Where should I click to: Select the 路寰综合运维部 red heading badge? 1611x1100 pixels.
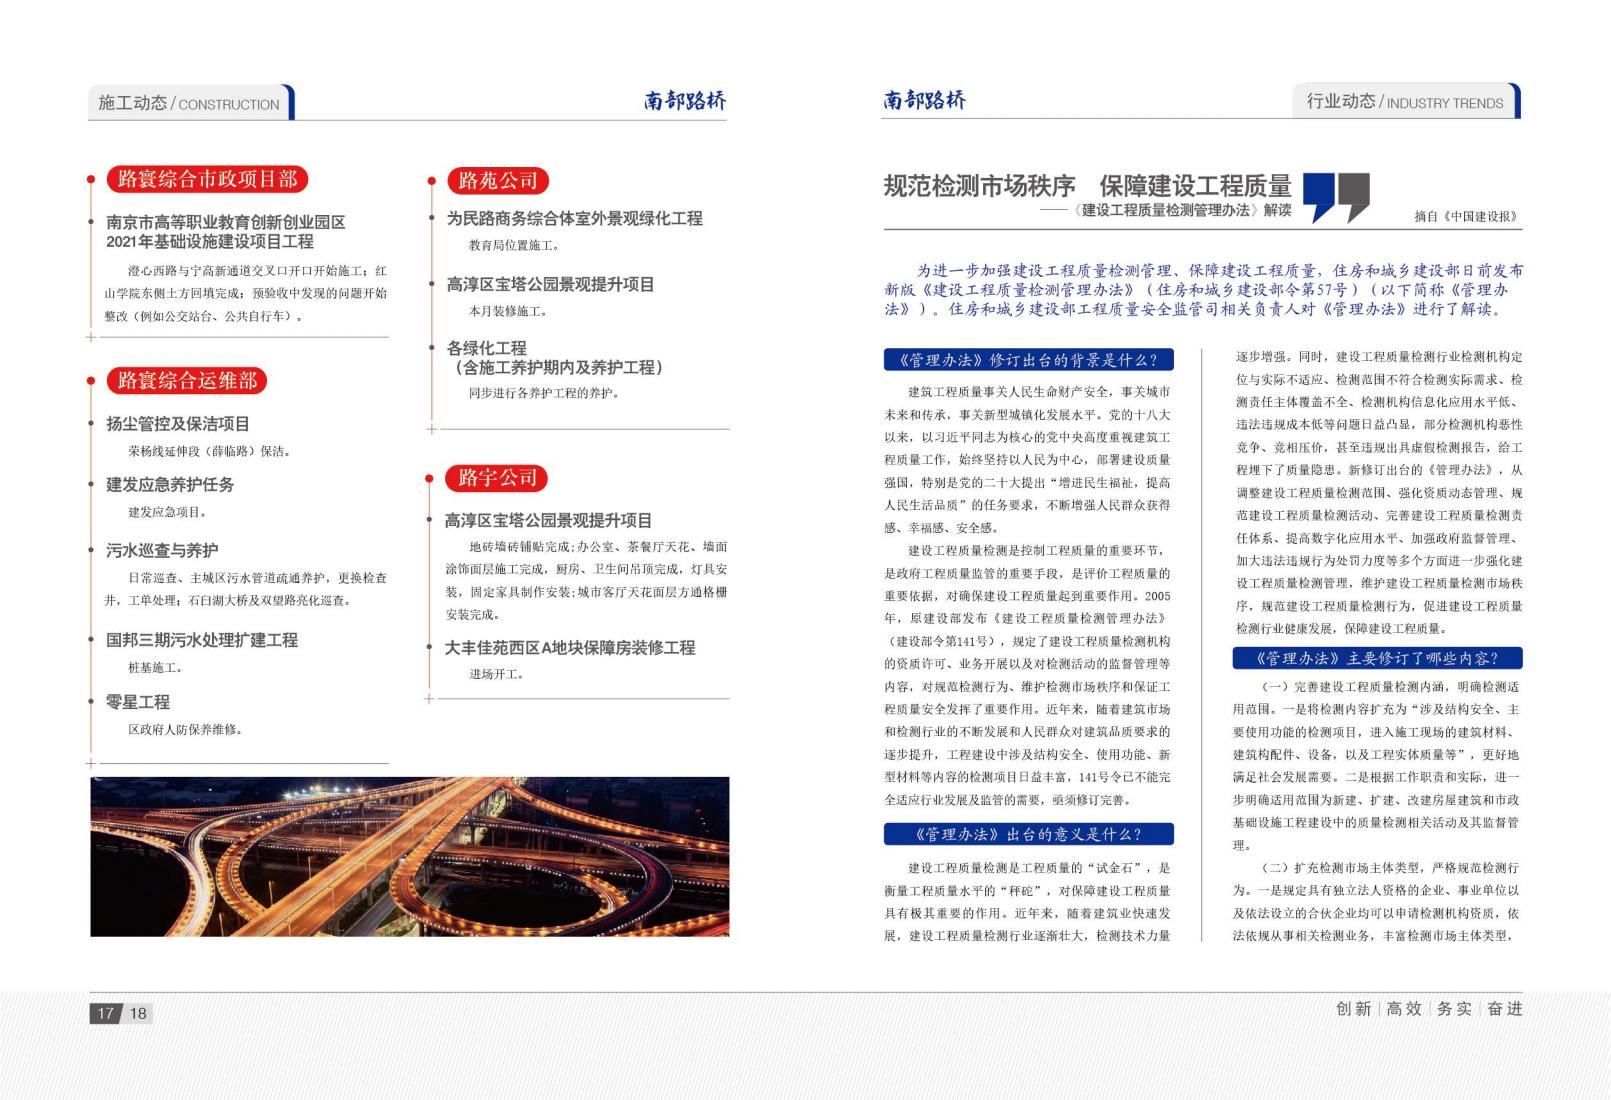187,381
